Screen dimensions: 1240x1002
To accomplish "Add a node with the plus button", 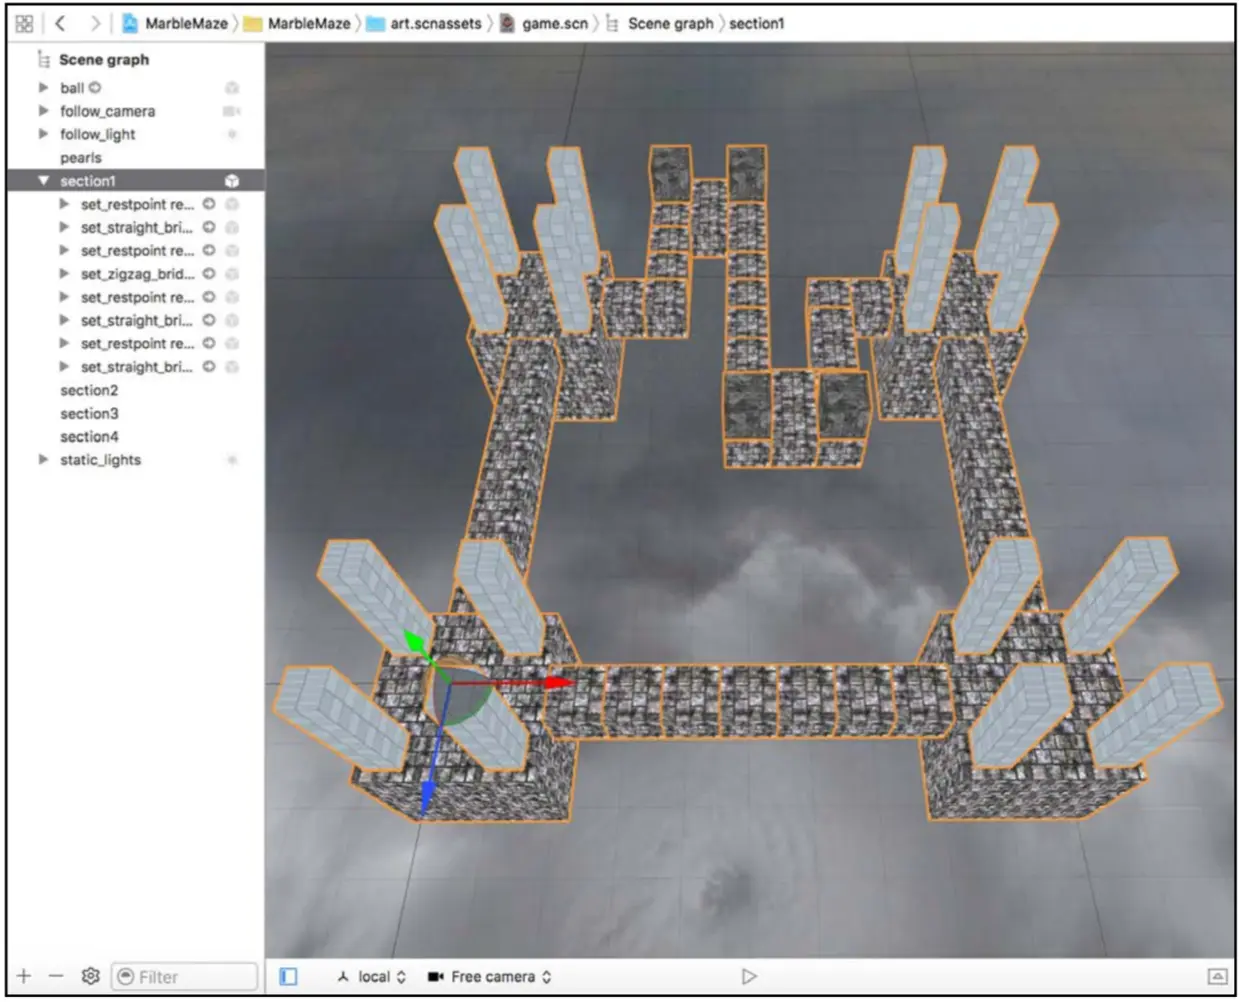I will click(x=24, y=976).
